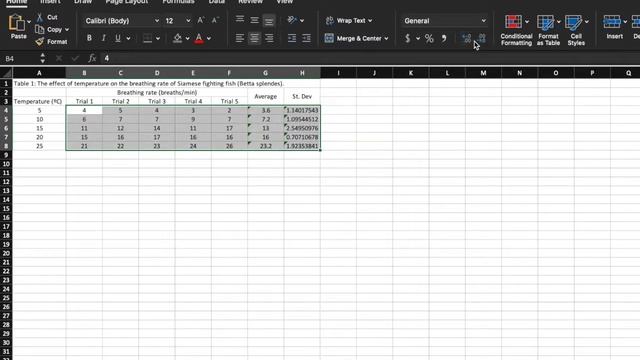Click the Cut scissors icon
Viewport: 640px width, 360px height.
tap(40, 17)
